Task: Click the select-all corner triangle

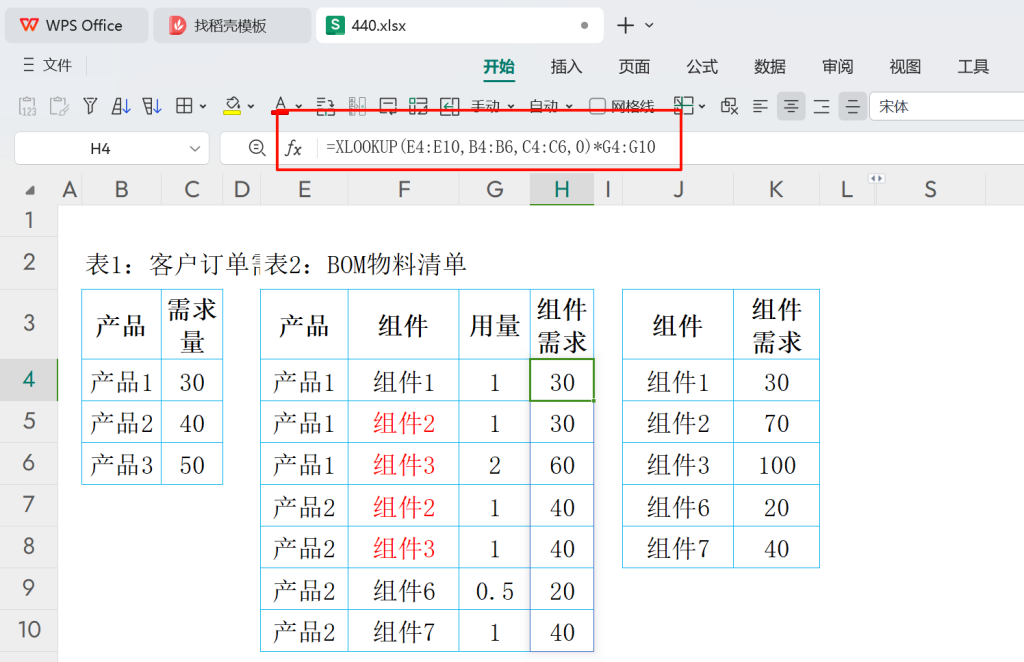Action: click(x=29, y=191)
